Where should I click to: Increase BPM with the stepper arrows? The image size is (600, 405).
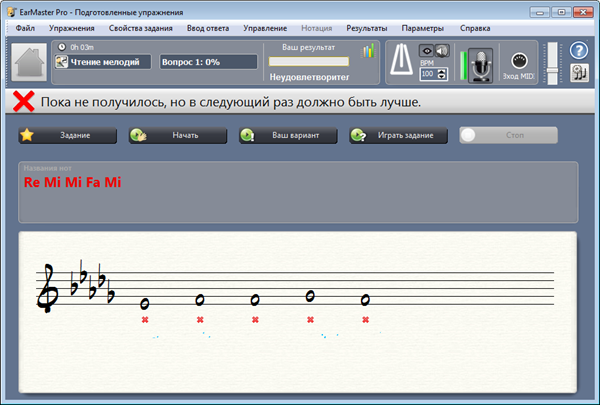pyautogui.click(x=442, y=71)
